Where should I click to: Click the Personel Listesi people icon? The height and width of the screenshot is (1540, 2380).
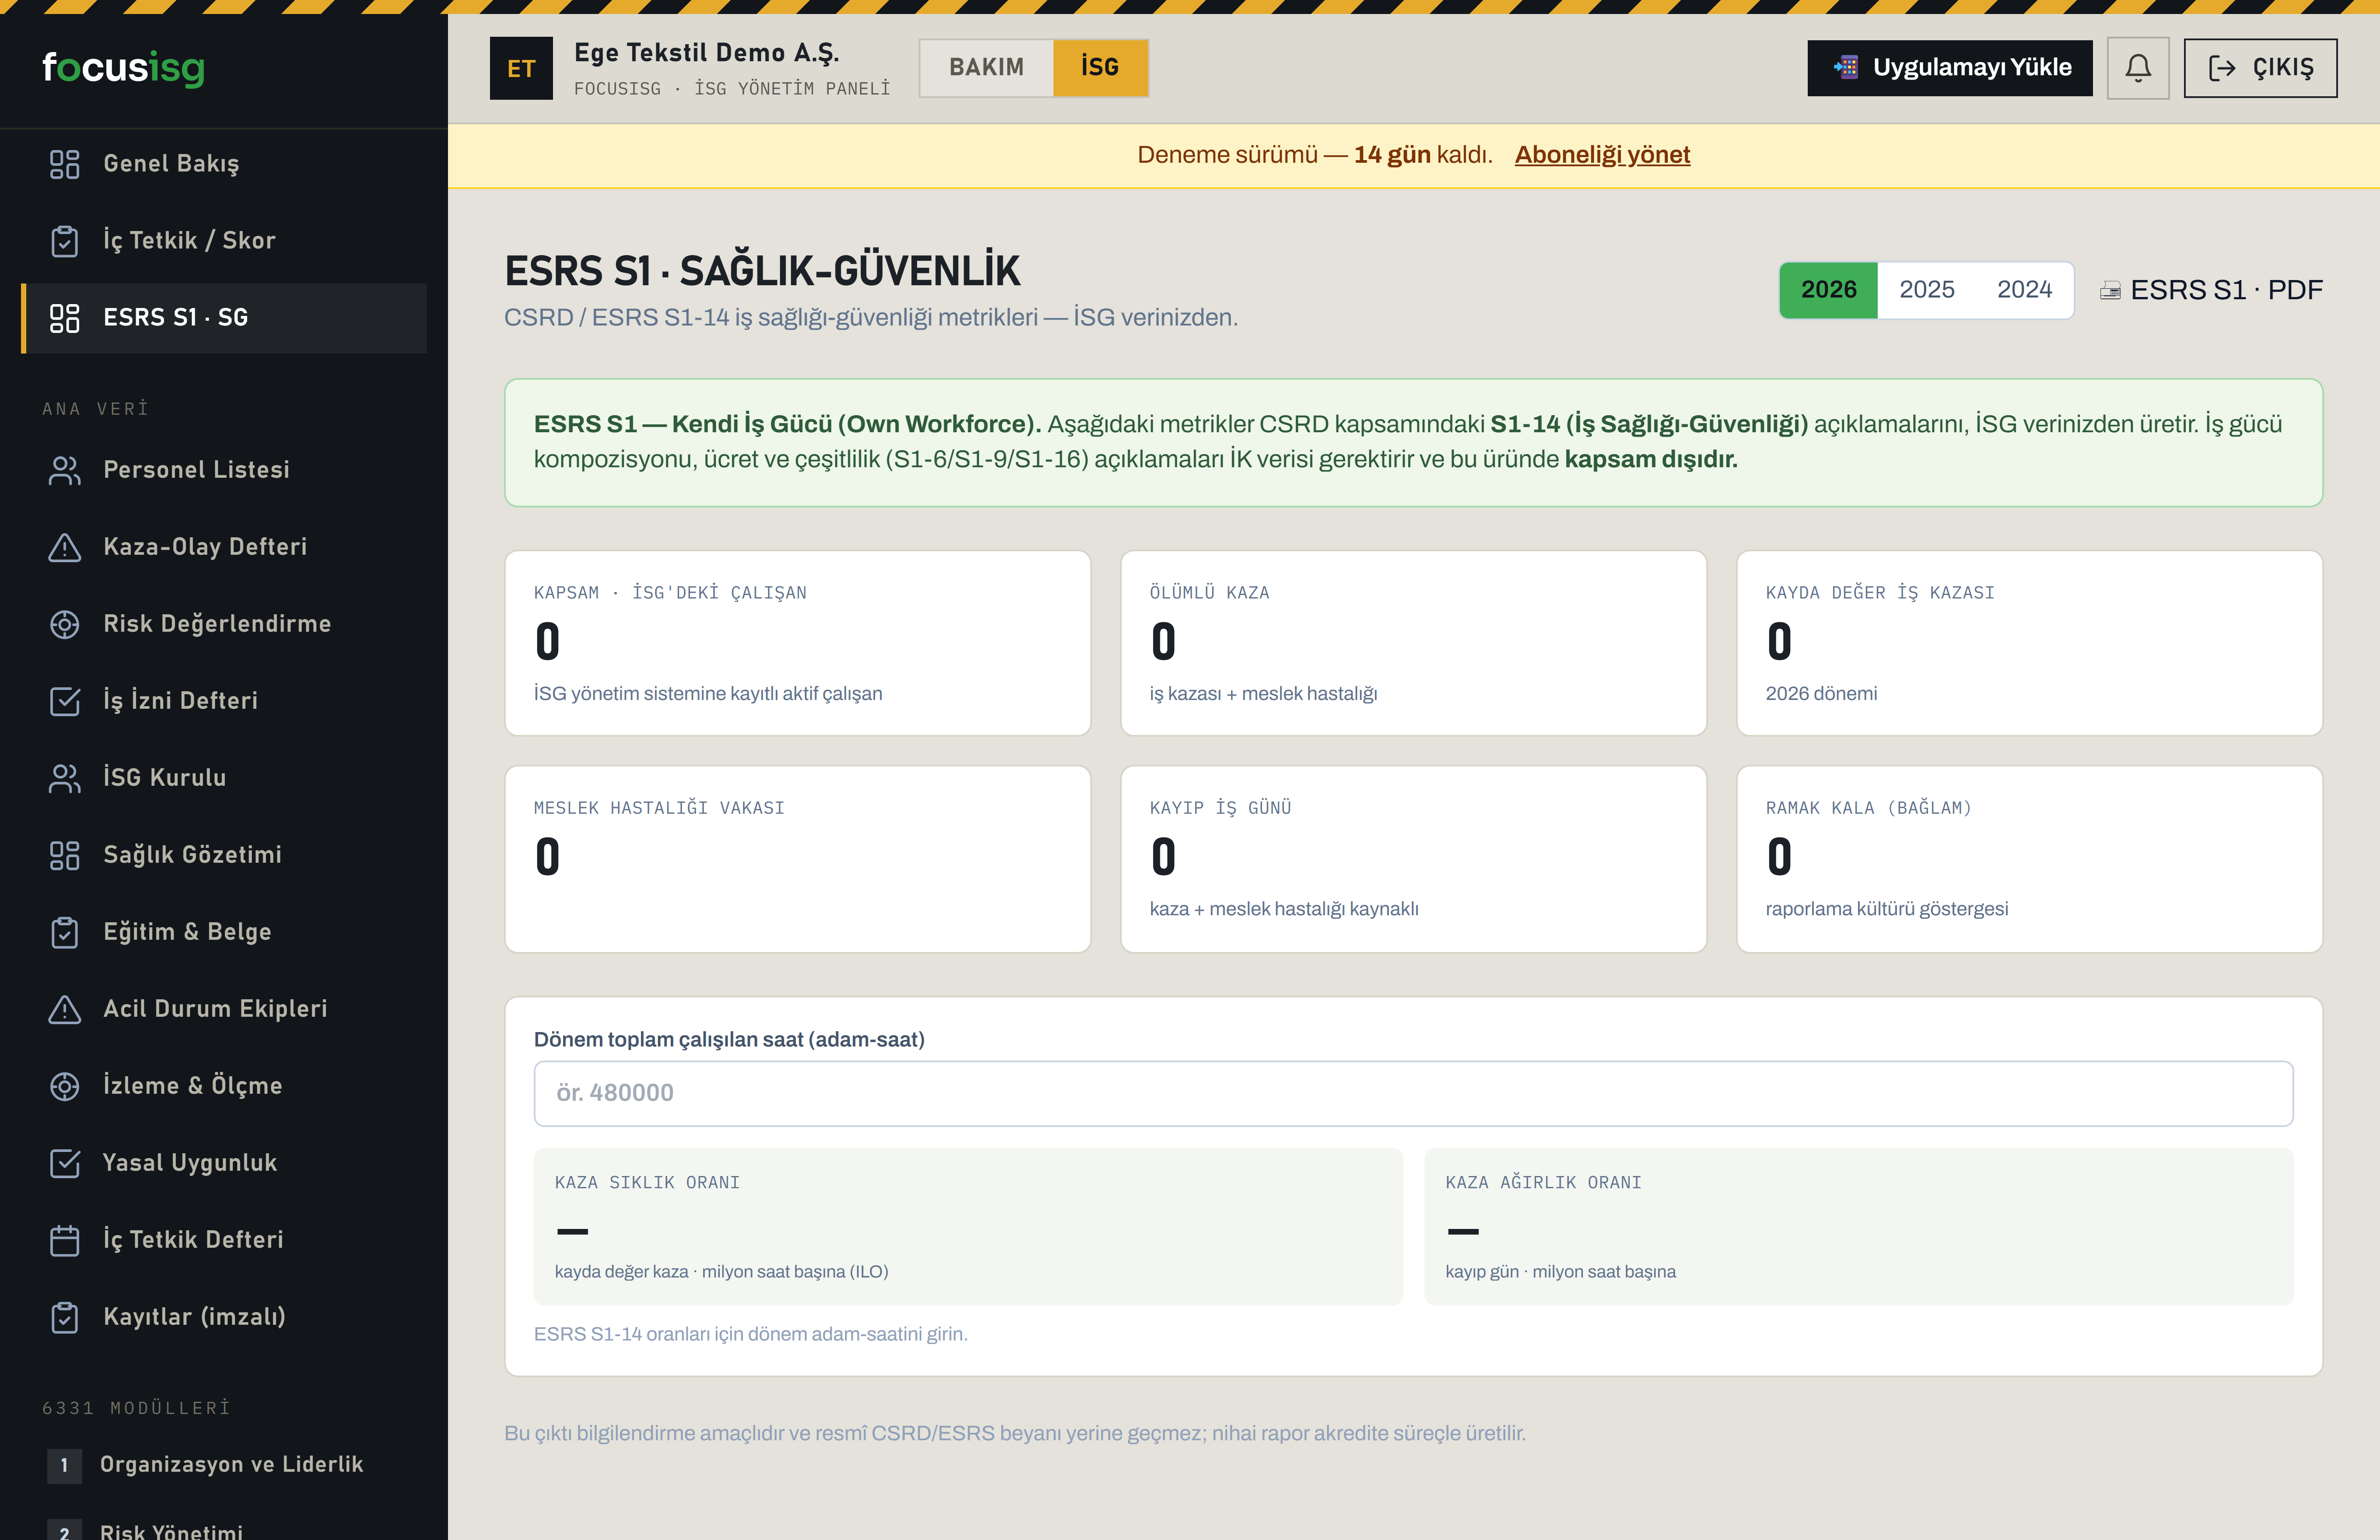65,470
